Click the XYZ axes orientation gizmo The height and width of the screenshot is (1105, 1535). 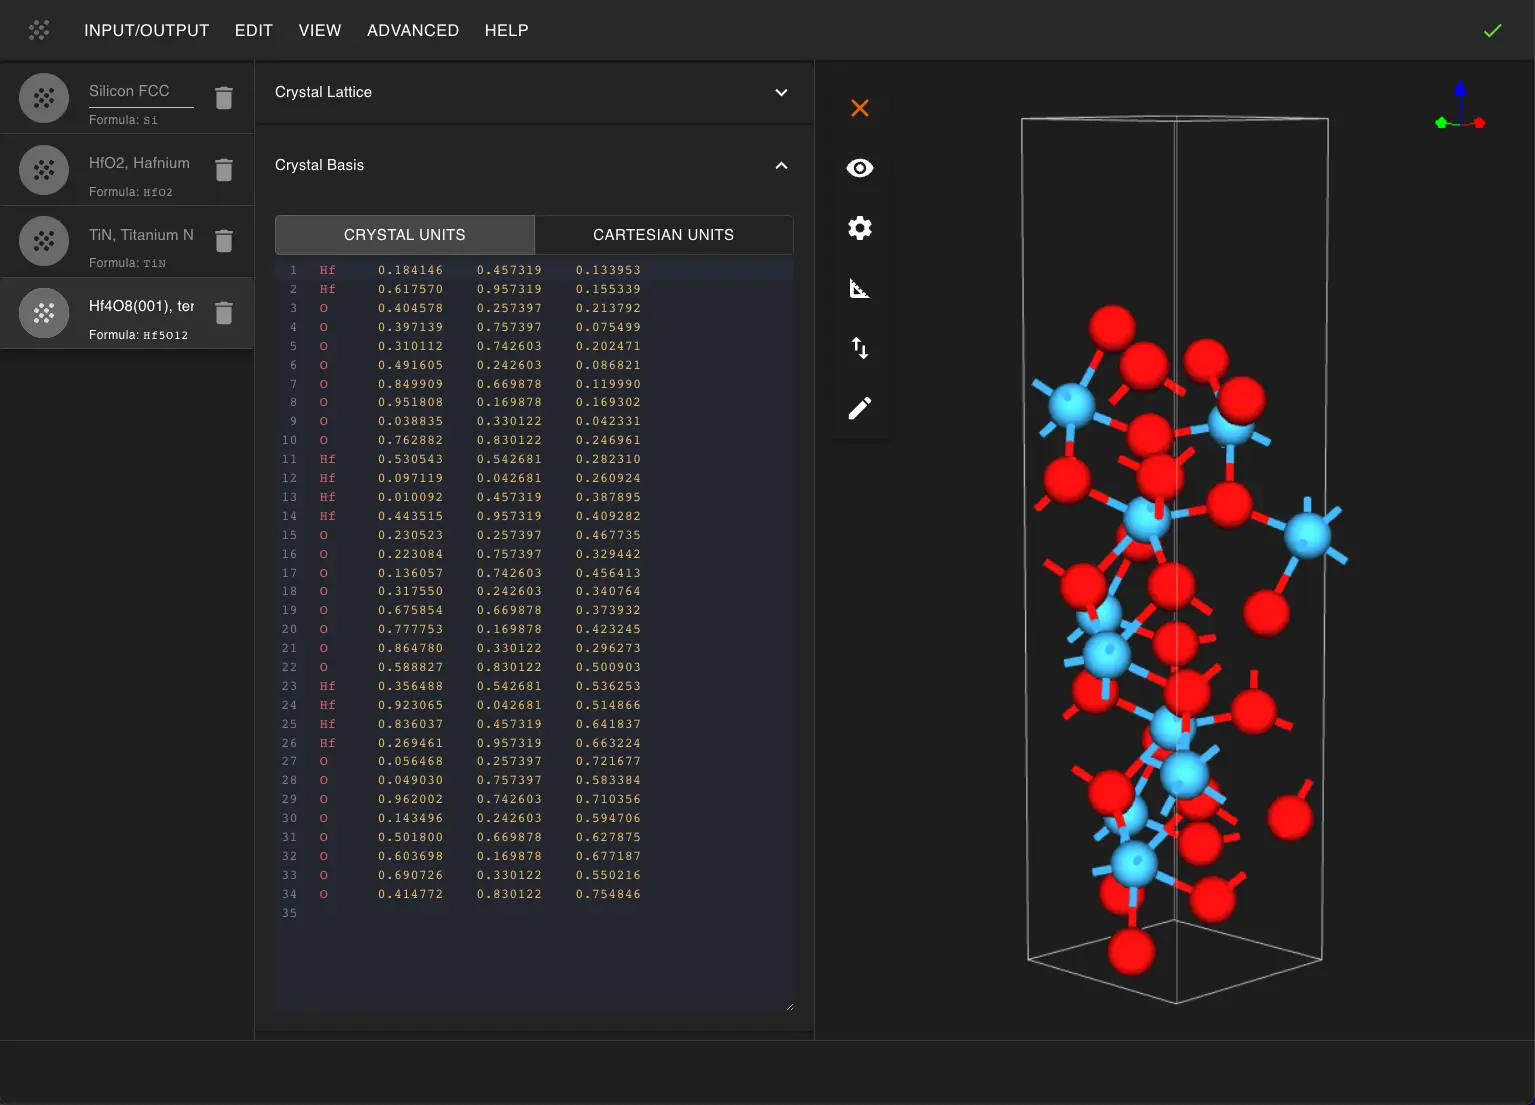coord(1460,108)
